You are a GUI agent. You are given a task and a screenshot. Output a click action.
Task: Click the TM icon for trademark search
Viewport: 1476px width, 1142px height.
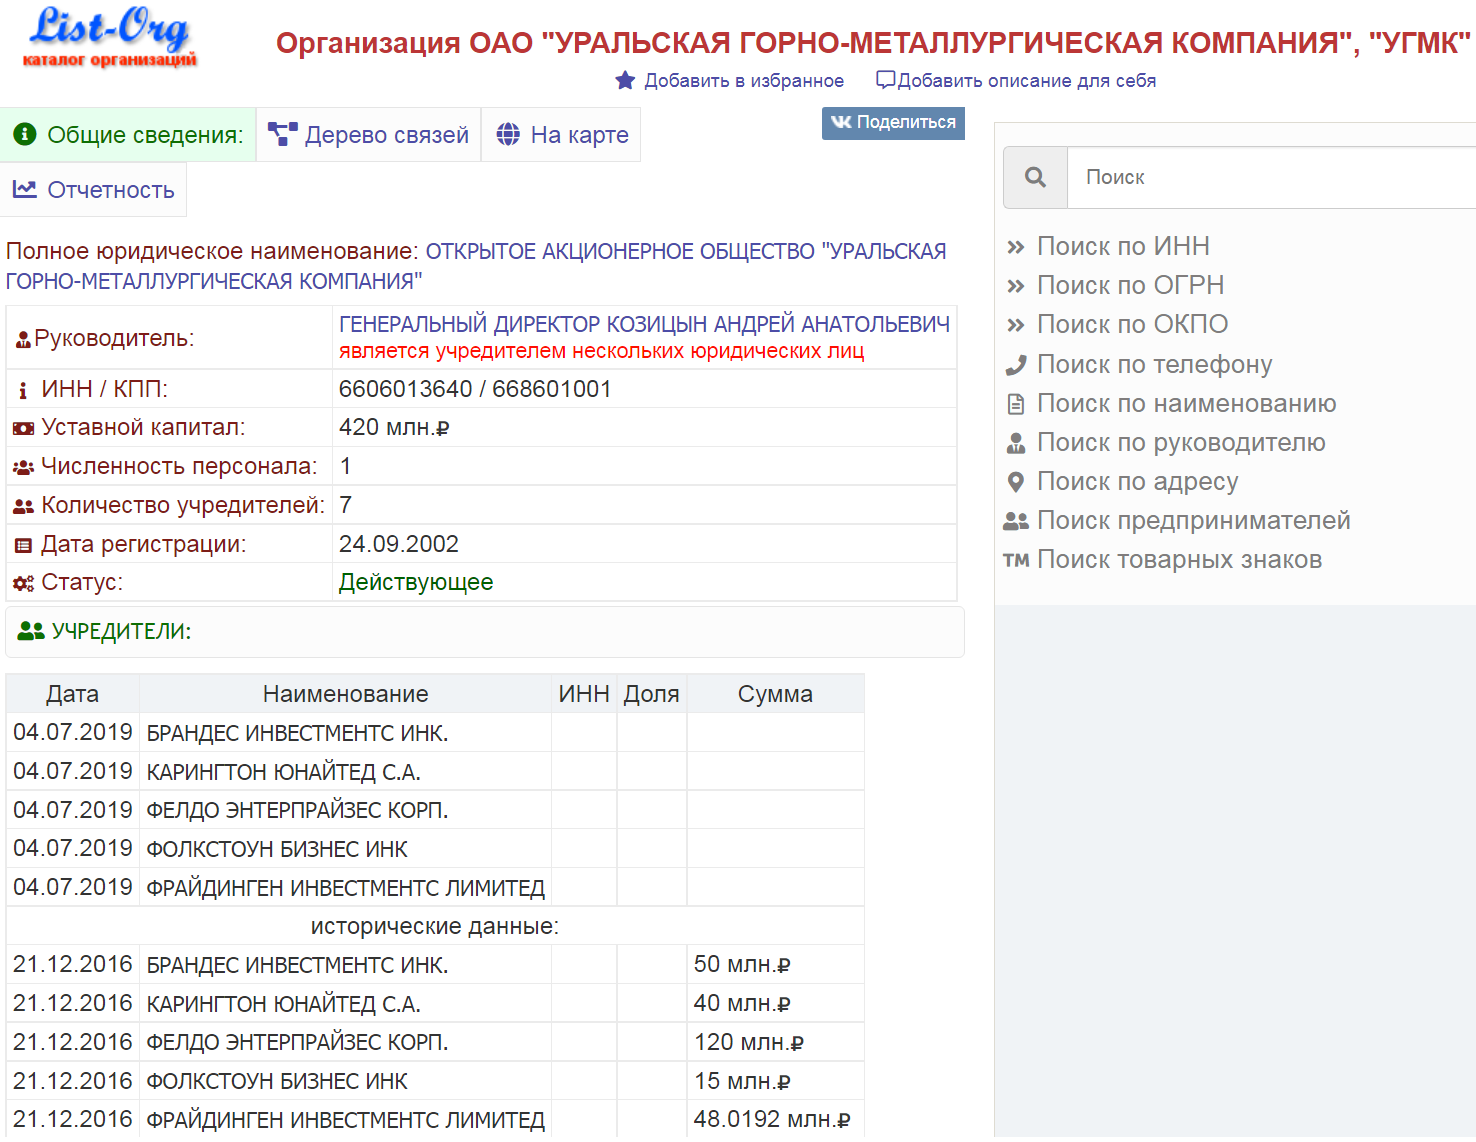1016,560
